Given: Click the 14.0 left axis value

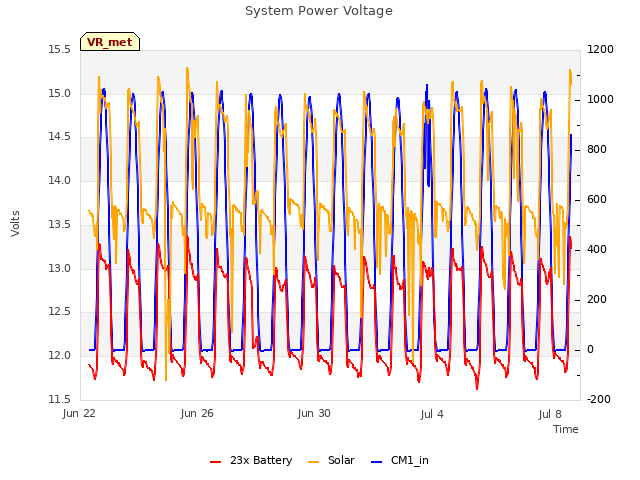Looking at the screenshot, I should pos(60,180).
